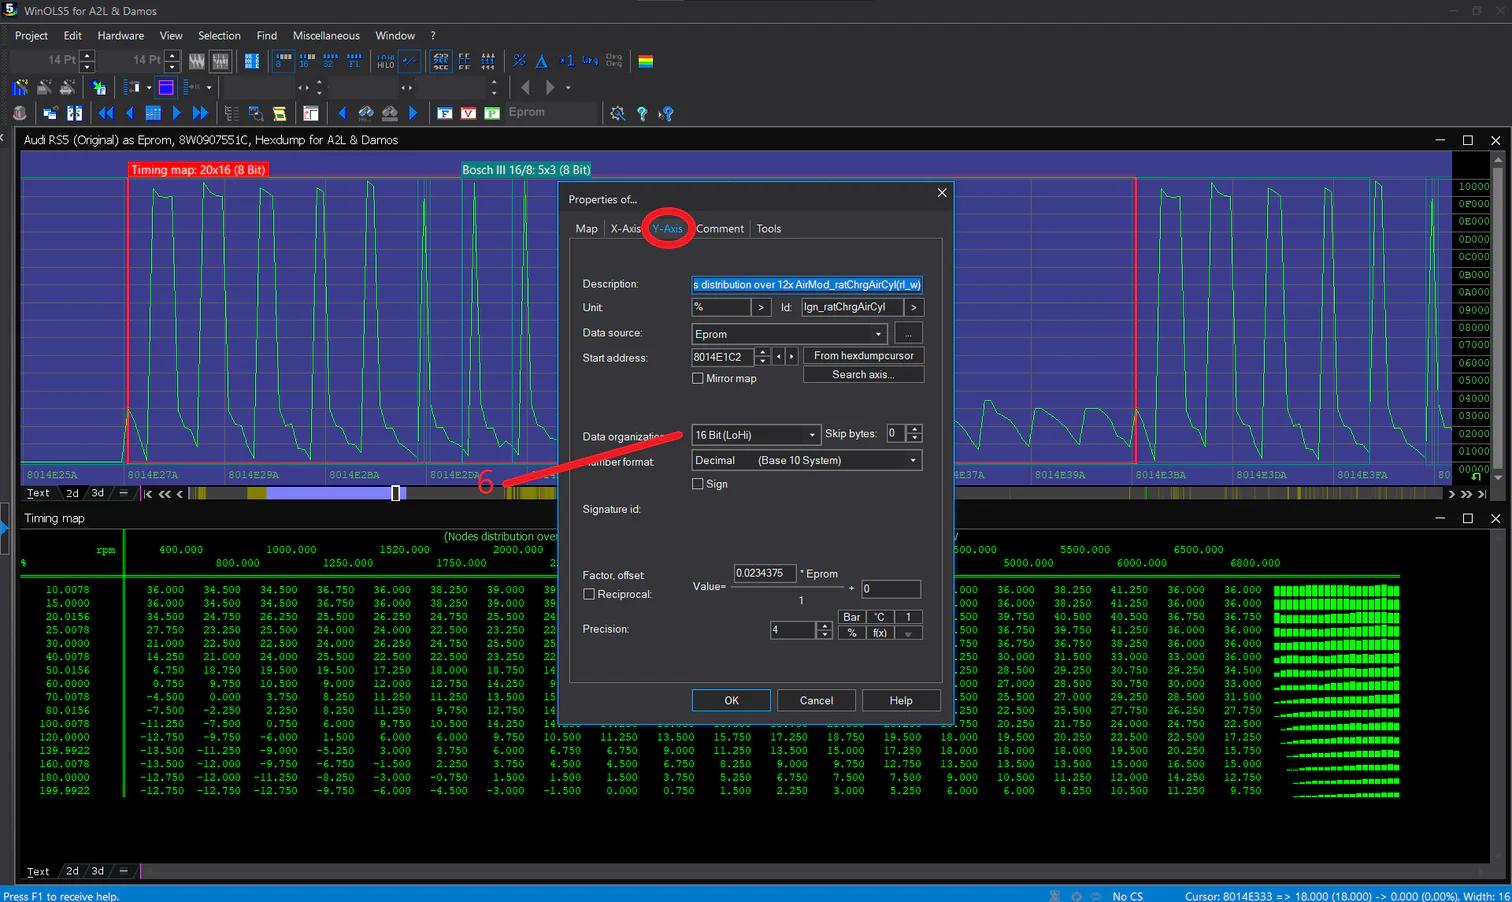Click the Id field Ign_ratChrgAirCyl
The image size is (1512, 902).
pyautogui.click(x=852, y=307)
